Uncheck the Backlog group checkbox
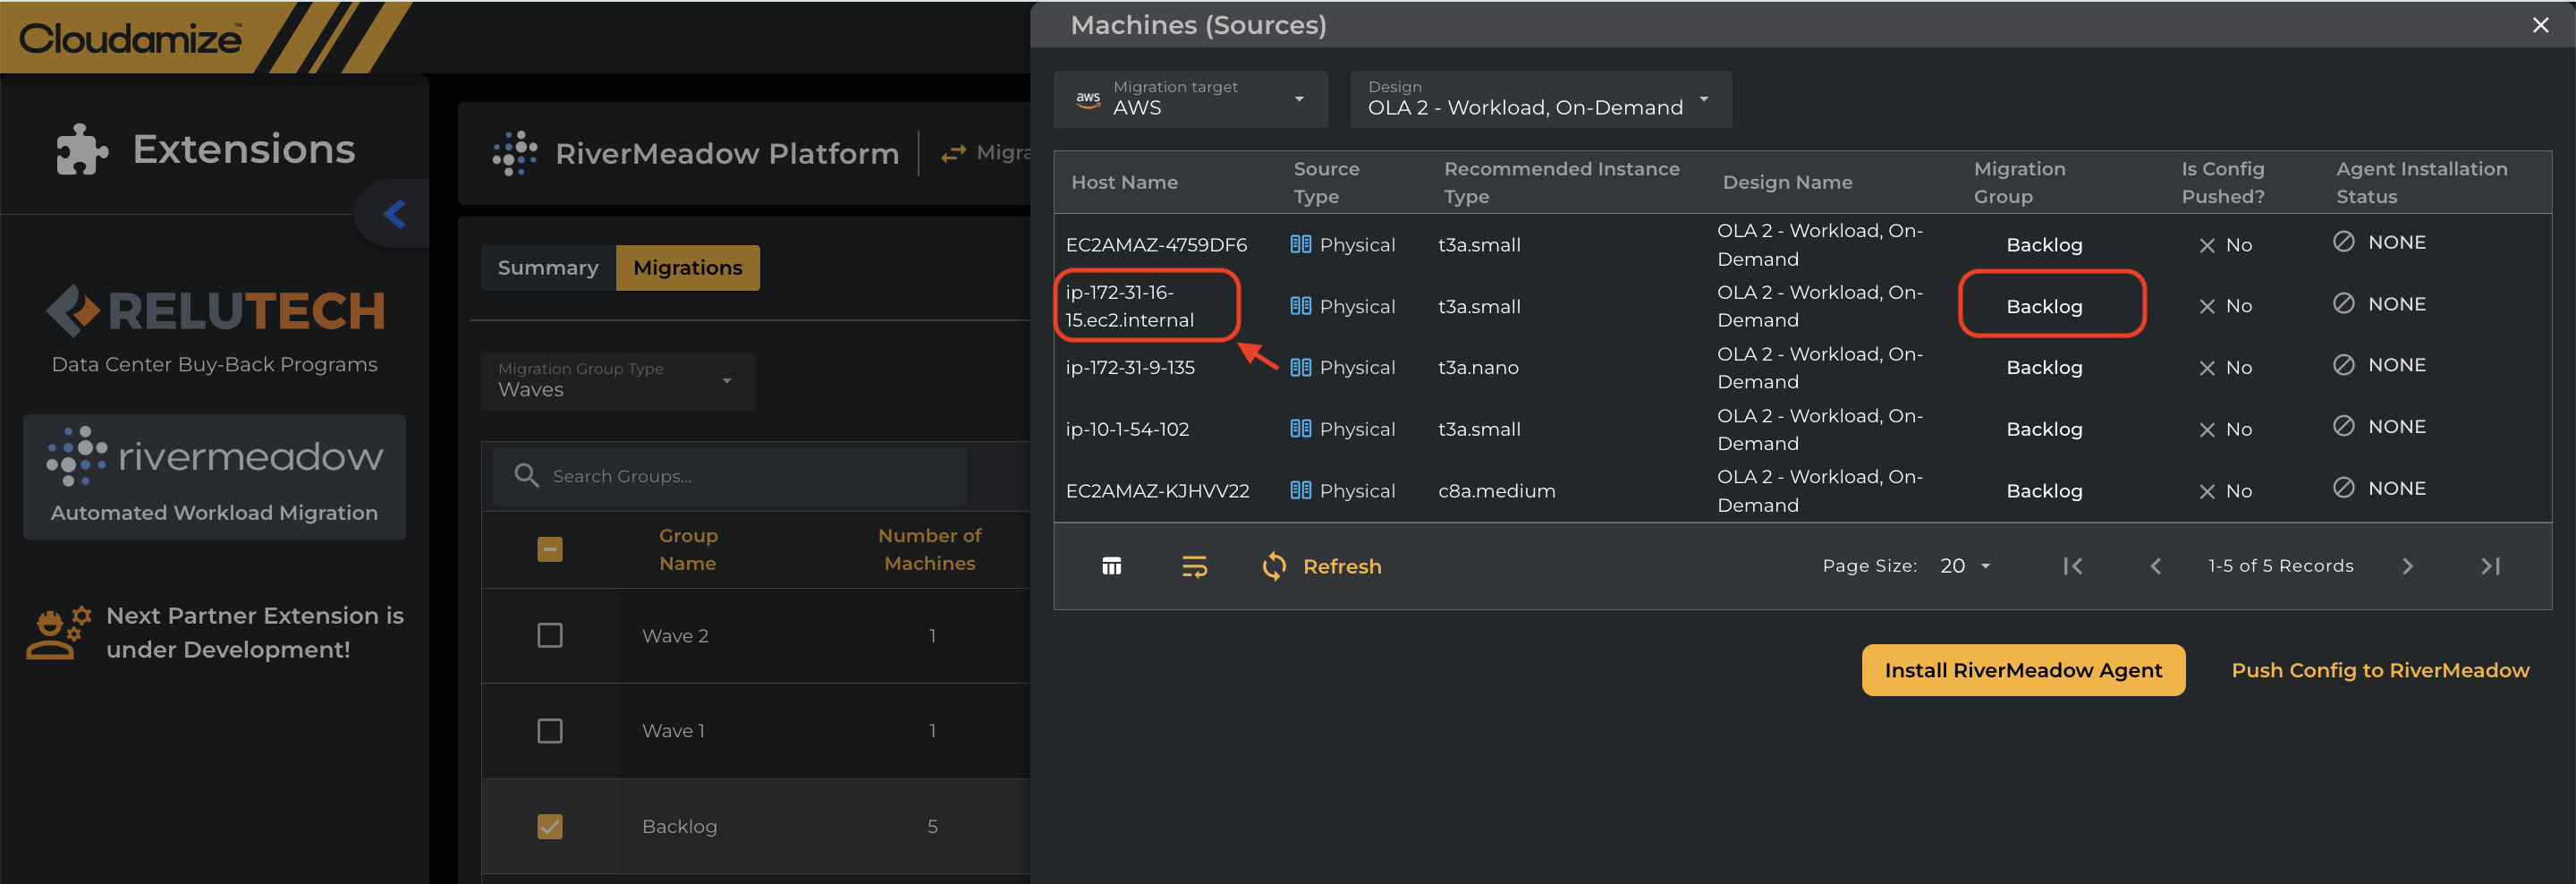The image size is (2576, 884). (550, 826)
